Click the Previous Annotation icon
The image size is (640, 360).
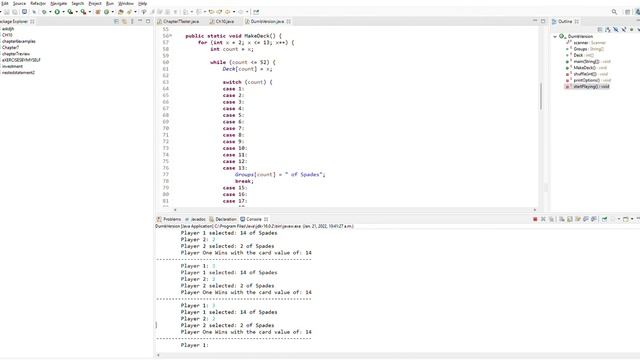point(199,12)
